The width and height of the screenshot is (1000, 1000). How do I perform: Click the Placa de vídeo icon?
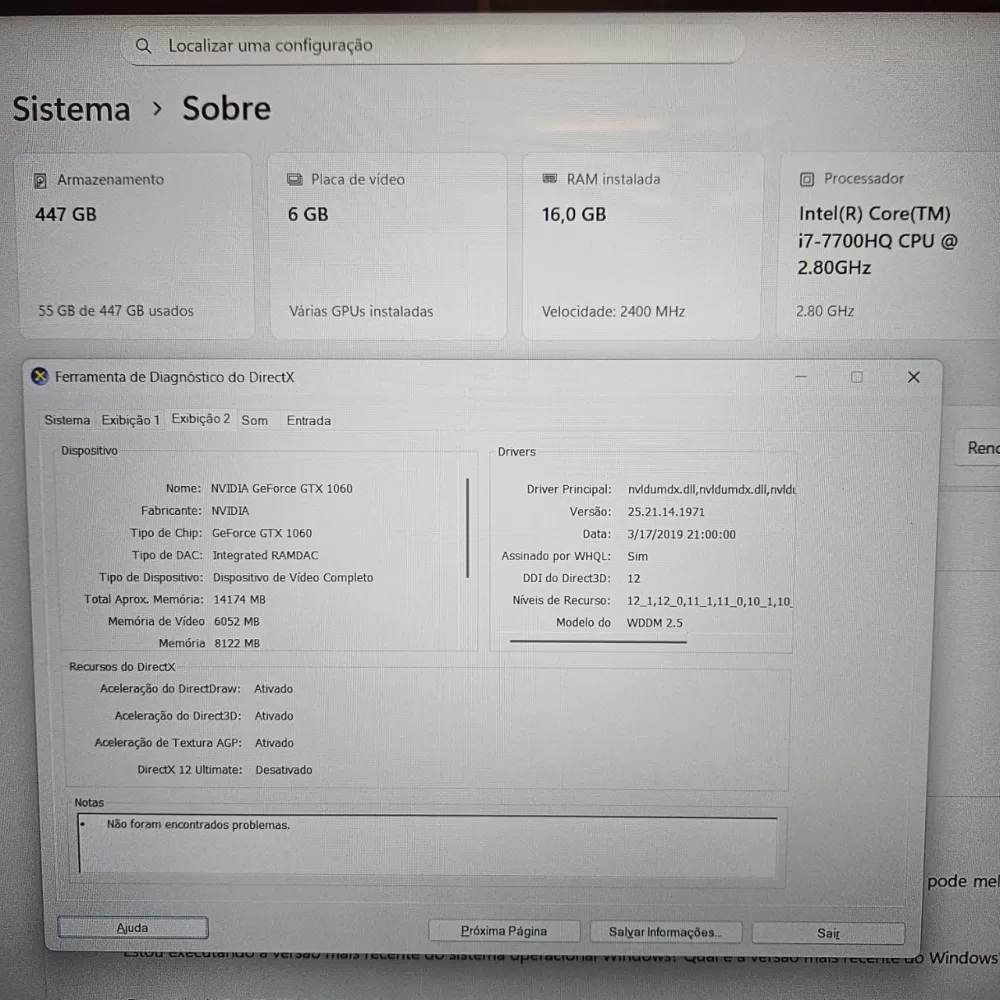tap(295, 180)
